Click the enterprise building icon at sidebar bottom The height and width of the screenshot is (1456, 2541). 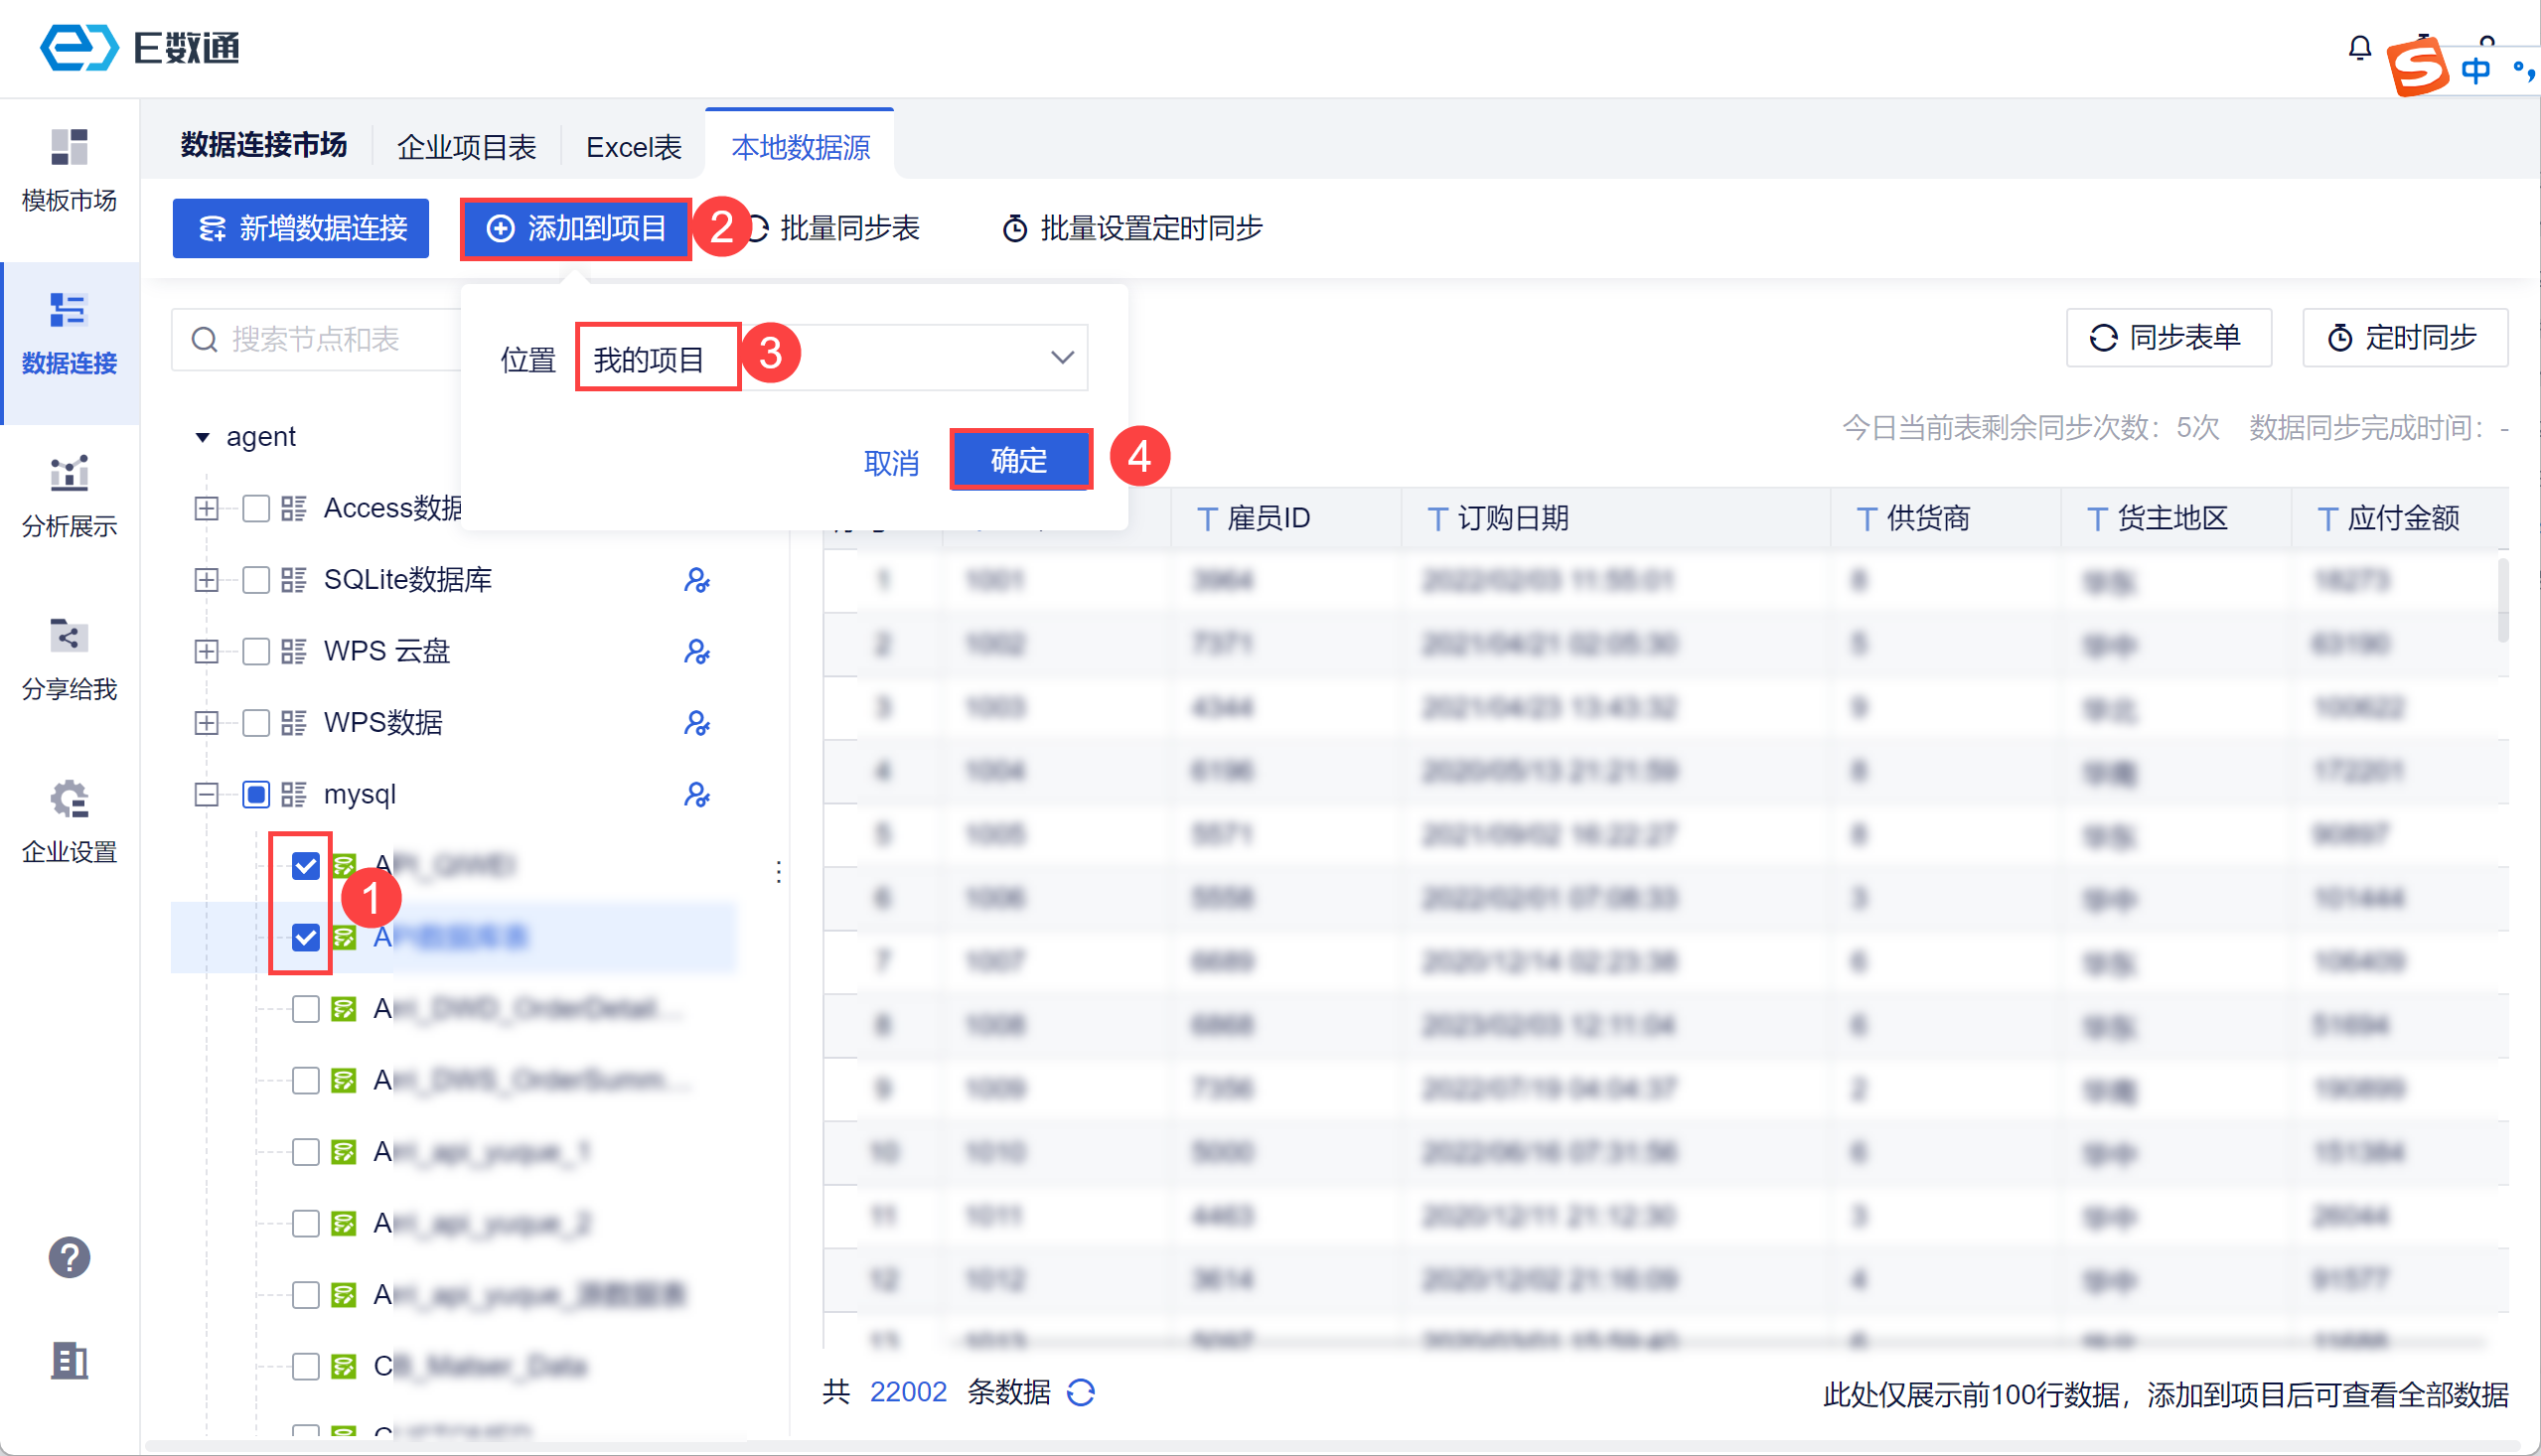pyautogui.click(x=69, y=1360)
